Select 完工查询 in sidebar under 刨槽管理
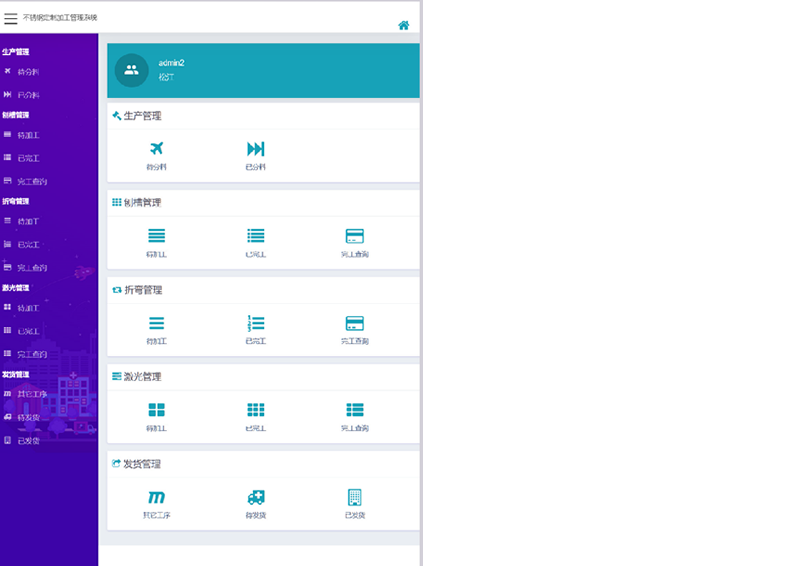800x566 pixels. pos(32,182)
